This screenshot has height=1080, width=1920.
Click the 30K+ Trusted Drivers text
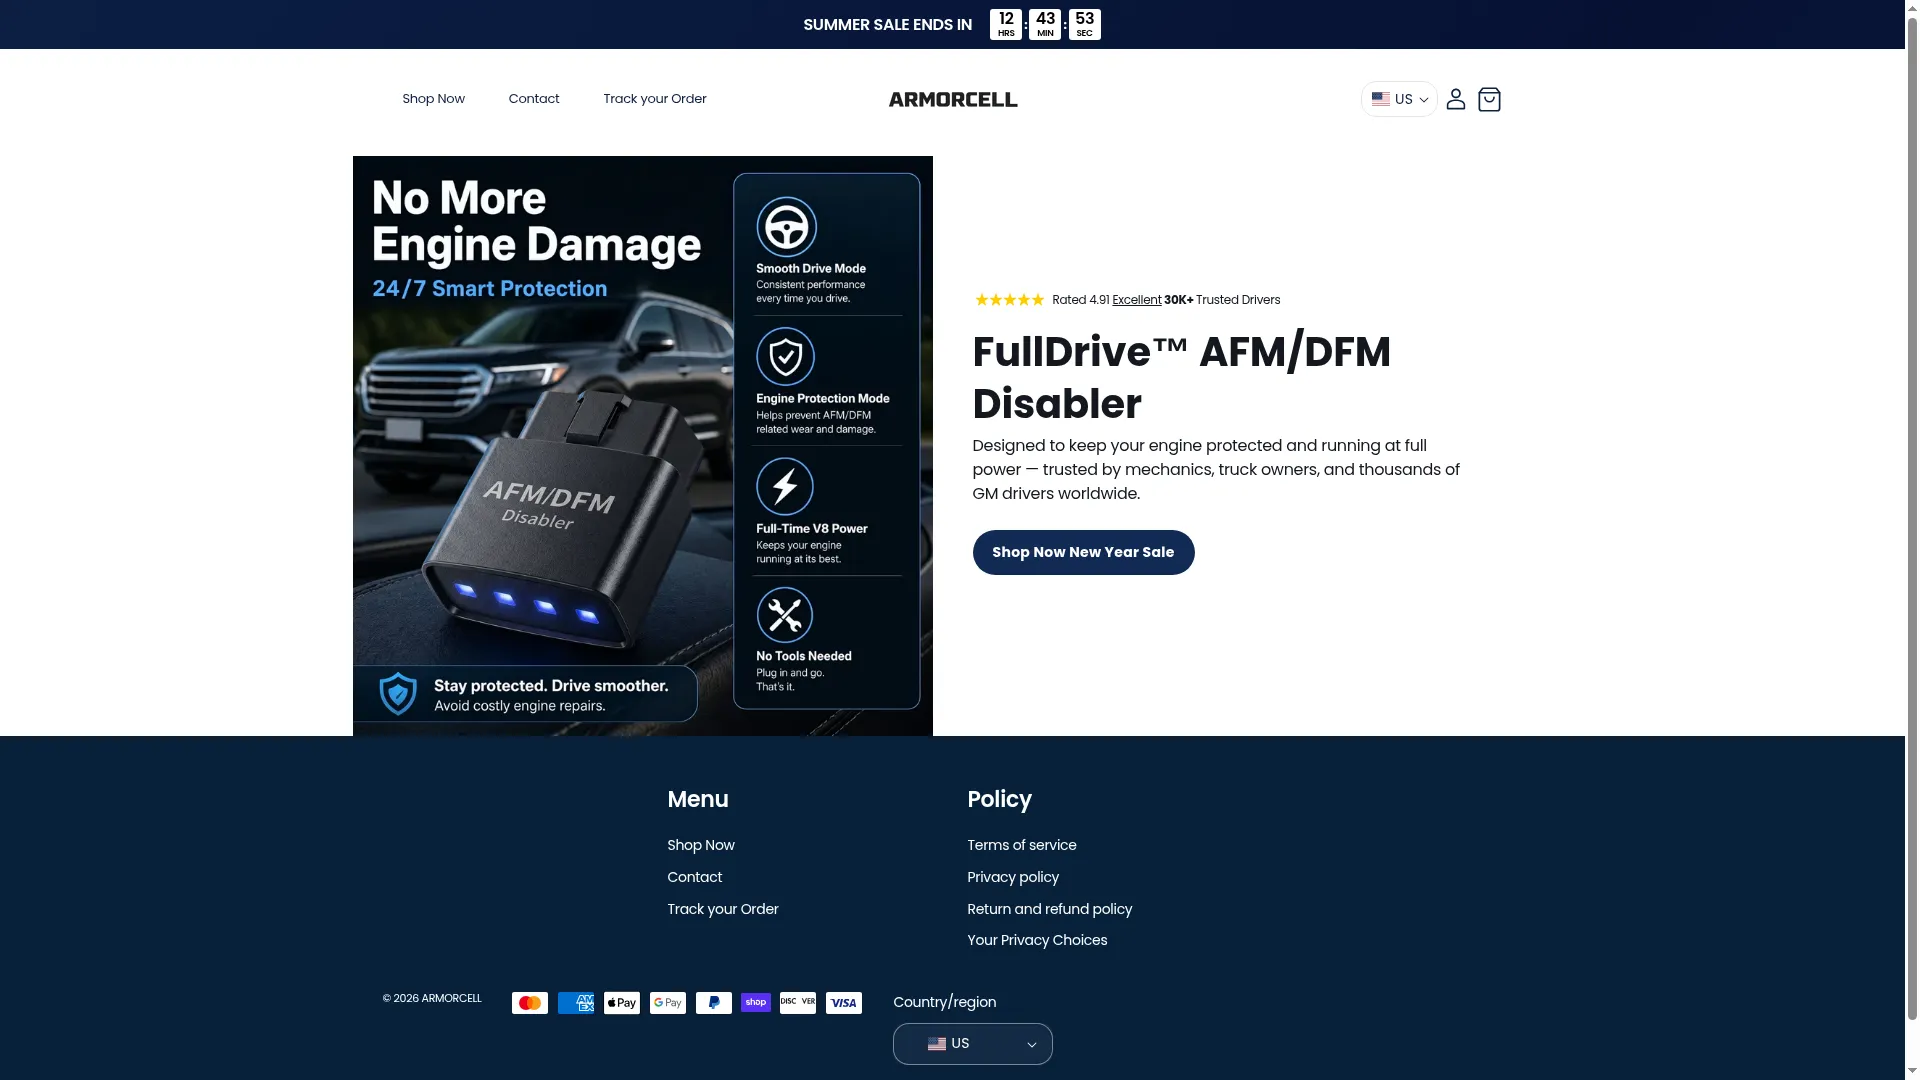click(x=1222, y=300)
